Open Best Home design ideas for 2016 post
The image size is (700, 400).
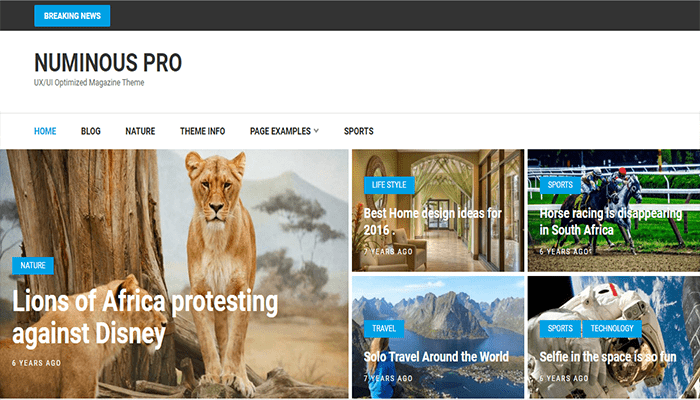(x=433, y=221)
